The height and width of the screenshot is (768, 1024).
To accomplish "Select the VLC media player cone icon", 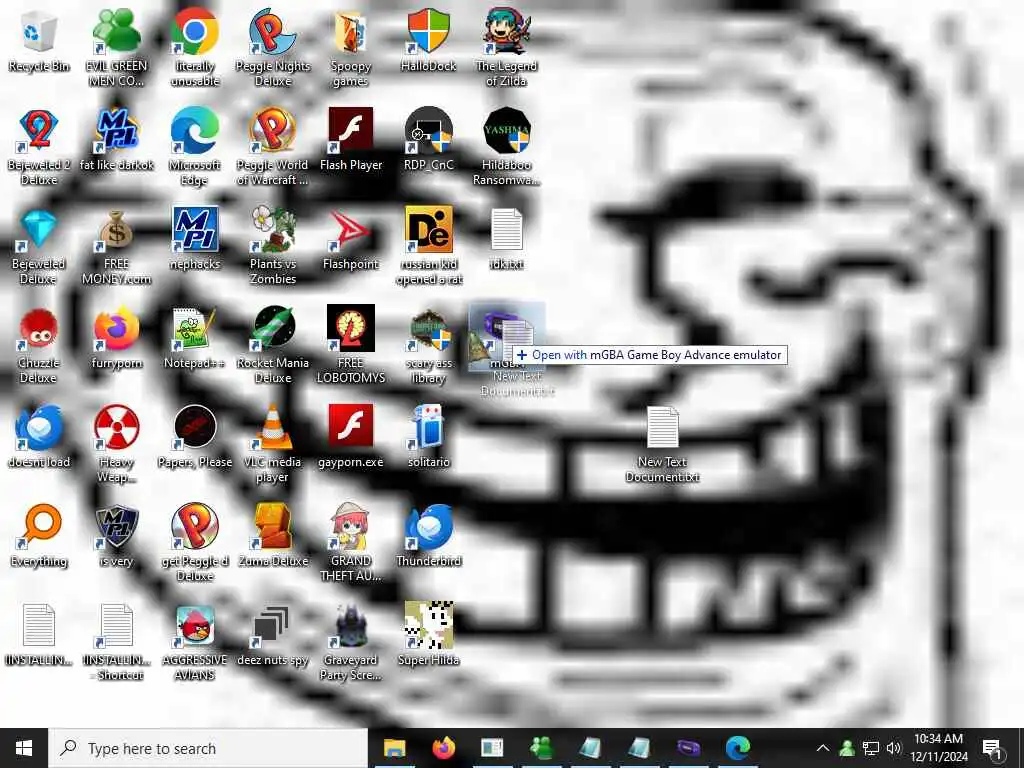I will pos(273,428).
